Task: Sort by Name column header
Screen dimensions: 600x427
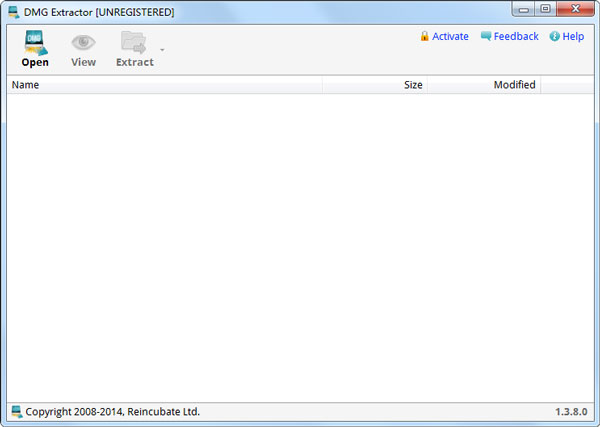Action: click(x=165, y=85)
